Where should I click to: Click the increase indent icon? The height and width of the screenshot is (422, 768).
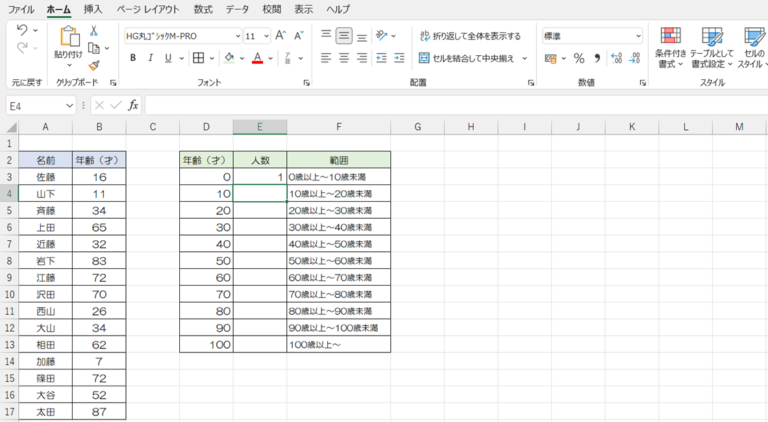[399, 58]
